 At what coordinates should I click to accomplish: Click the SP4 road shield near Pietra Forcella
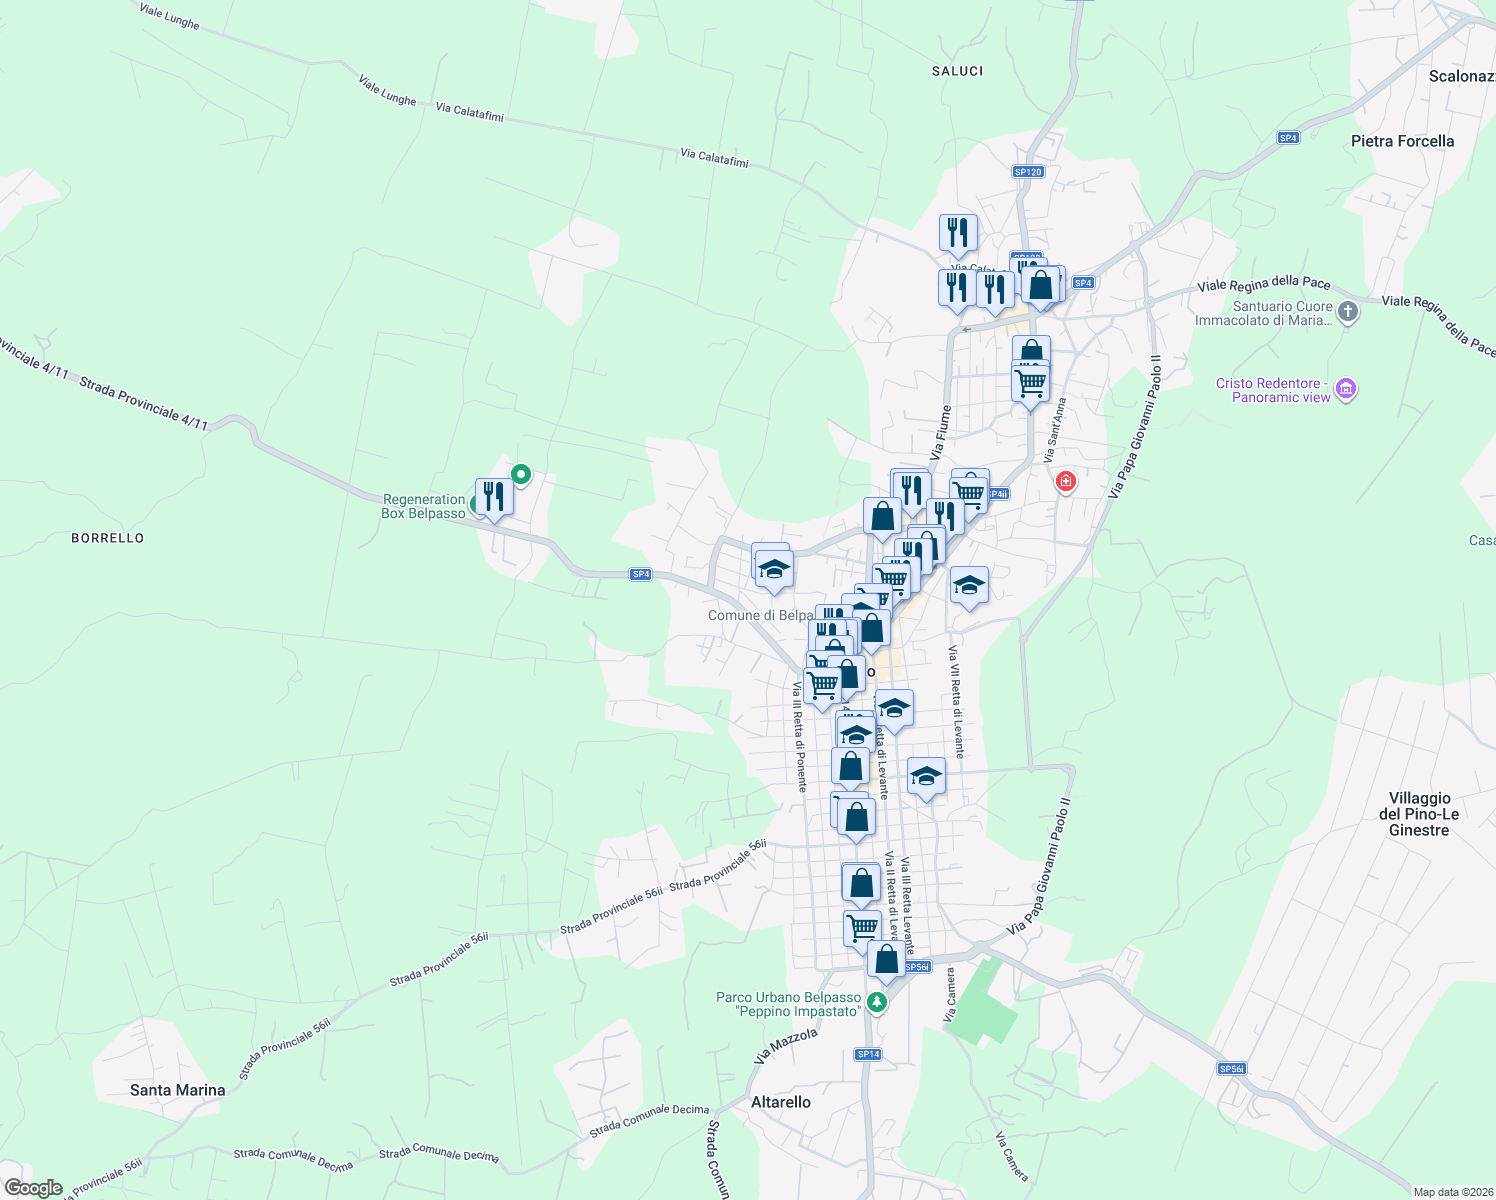(1286, 137)
